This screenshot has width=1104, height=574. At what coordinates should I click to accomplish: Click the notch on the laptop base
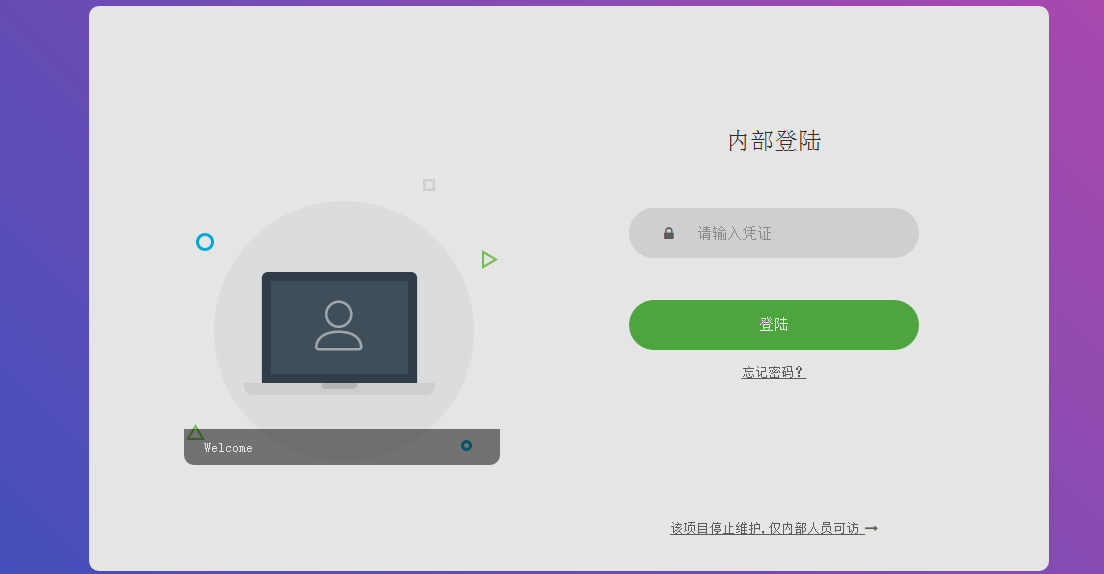coord(339,385)
